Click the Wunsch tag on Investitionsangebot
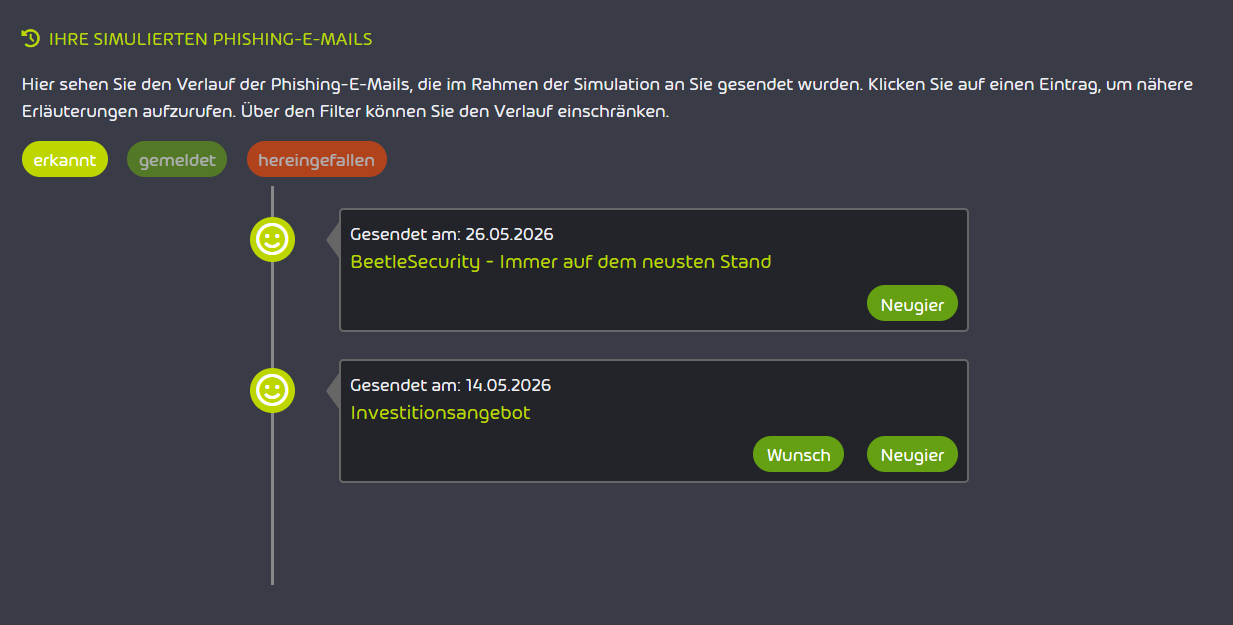The height and width of the screenshot is (625, 1233). tap(798, 454)
